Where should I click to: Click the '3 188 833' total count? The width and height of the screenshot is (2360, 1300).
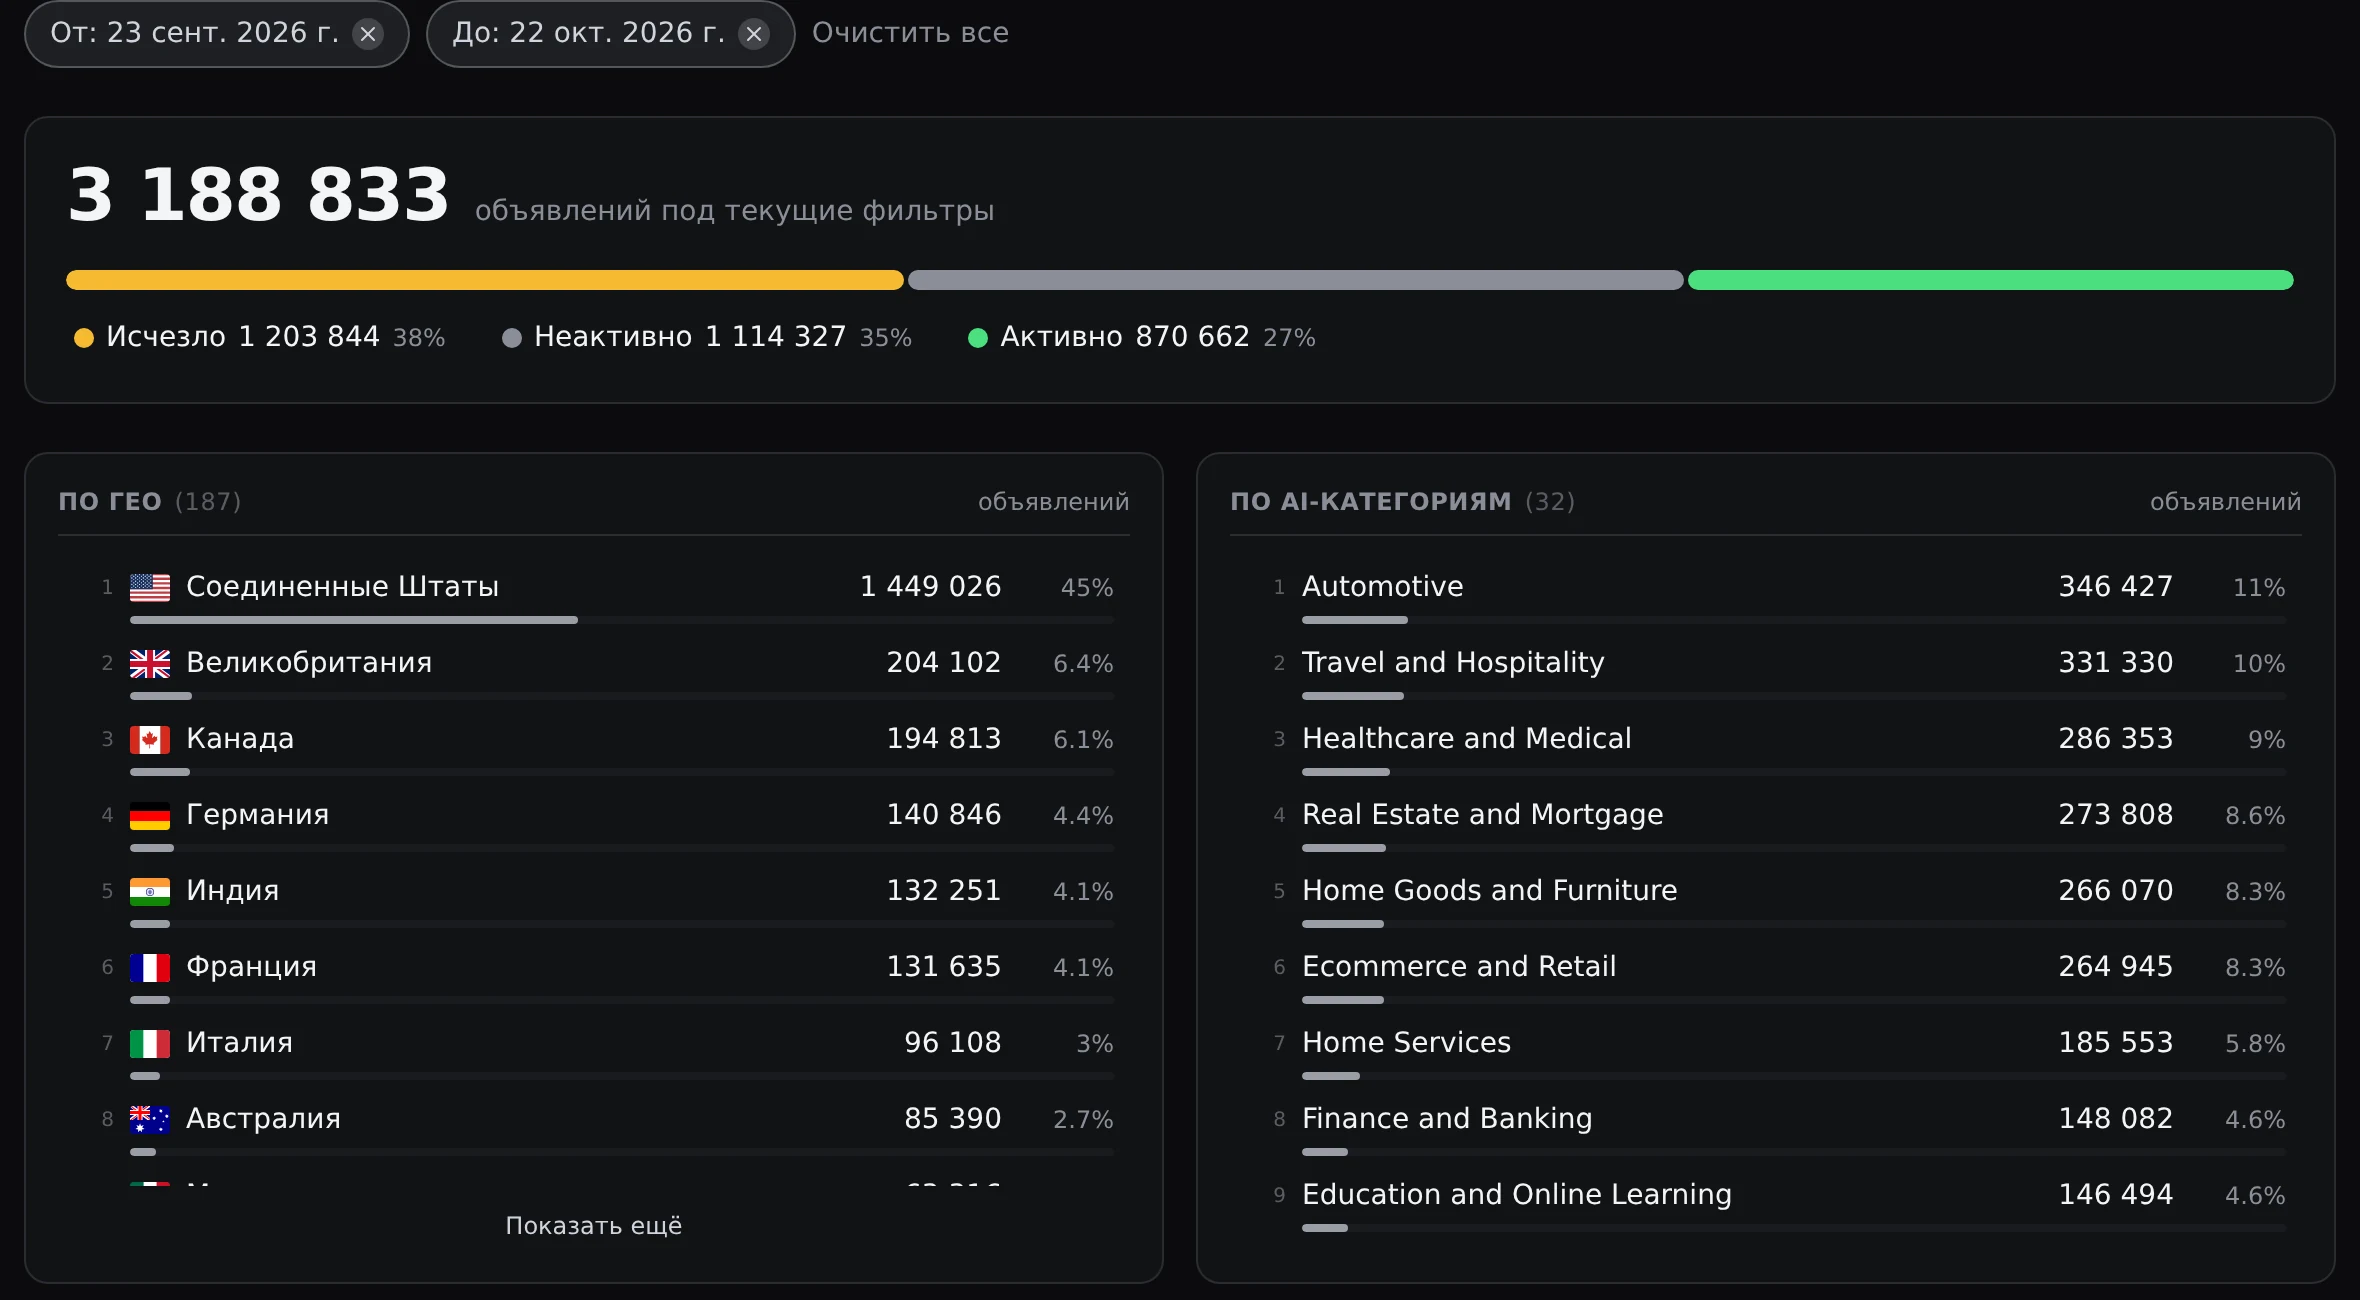(259, 194)
